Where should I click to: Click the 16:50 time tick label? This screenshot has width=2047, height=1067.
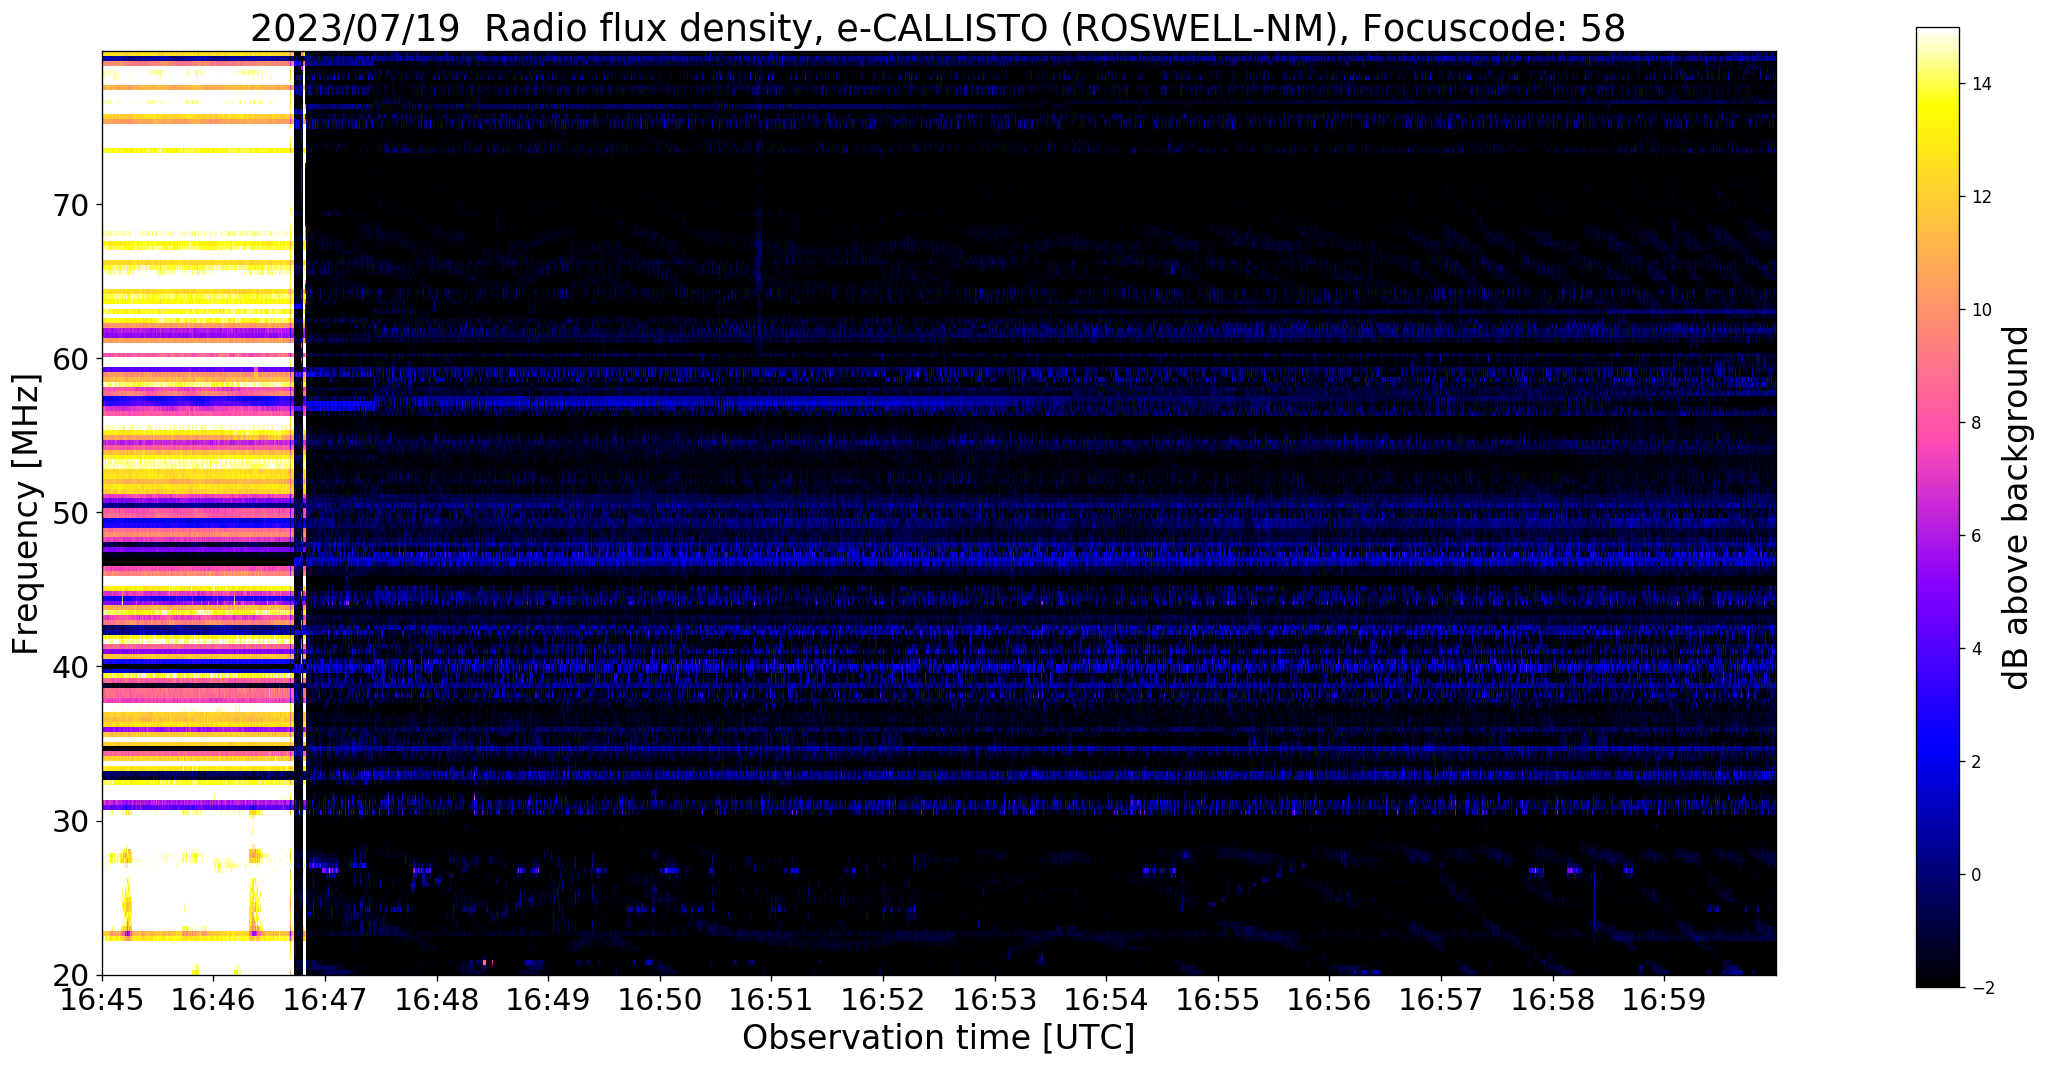660,1000
